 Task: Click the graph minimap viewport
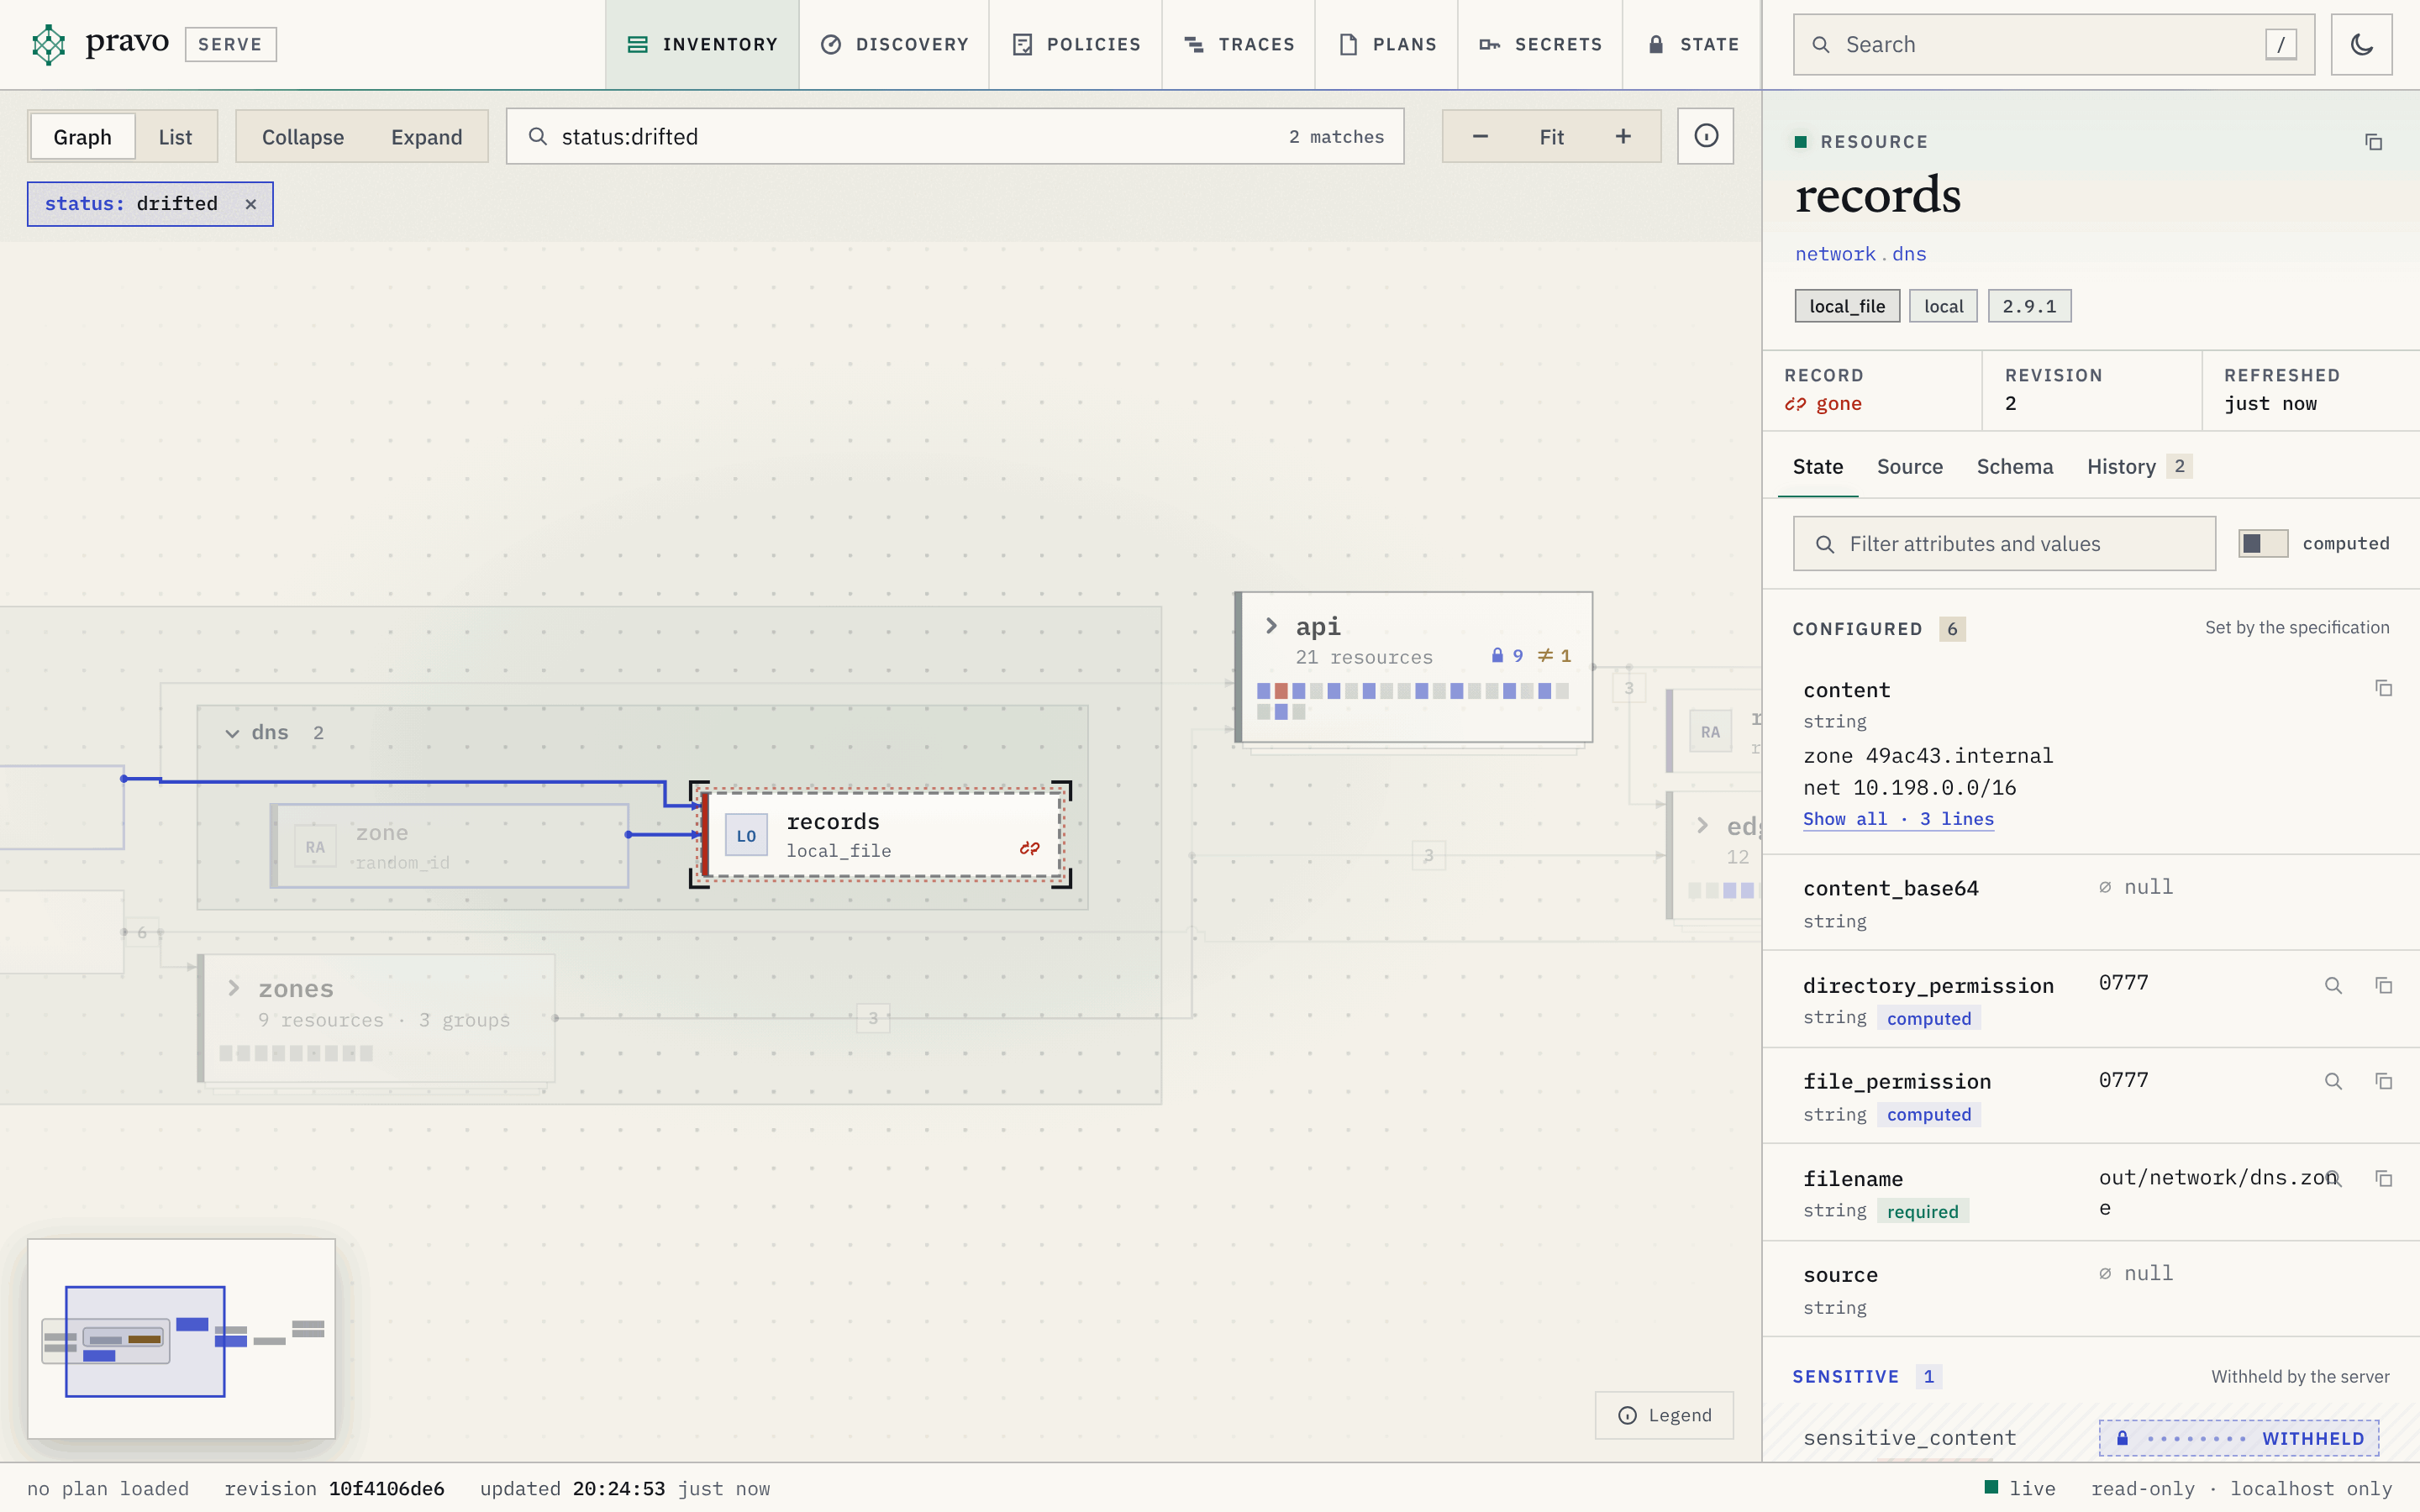click(x=145, y=1341)
